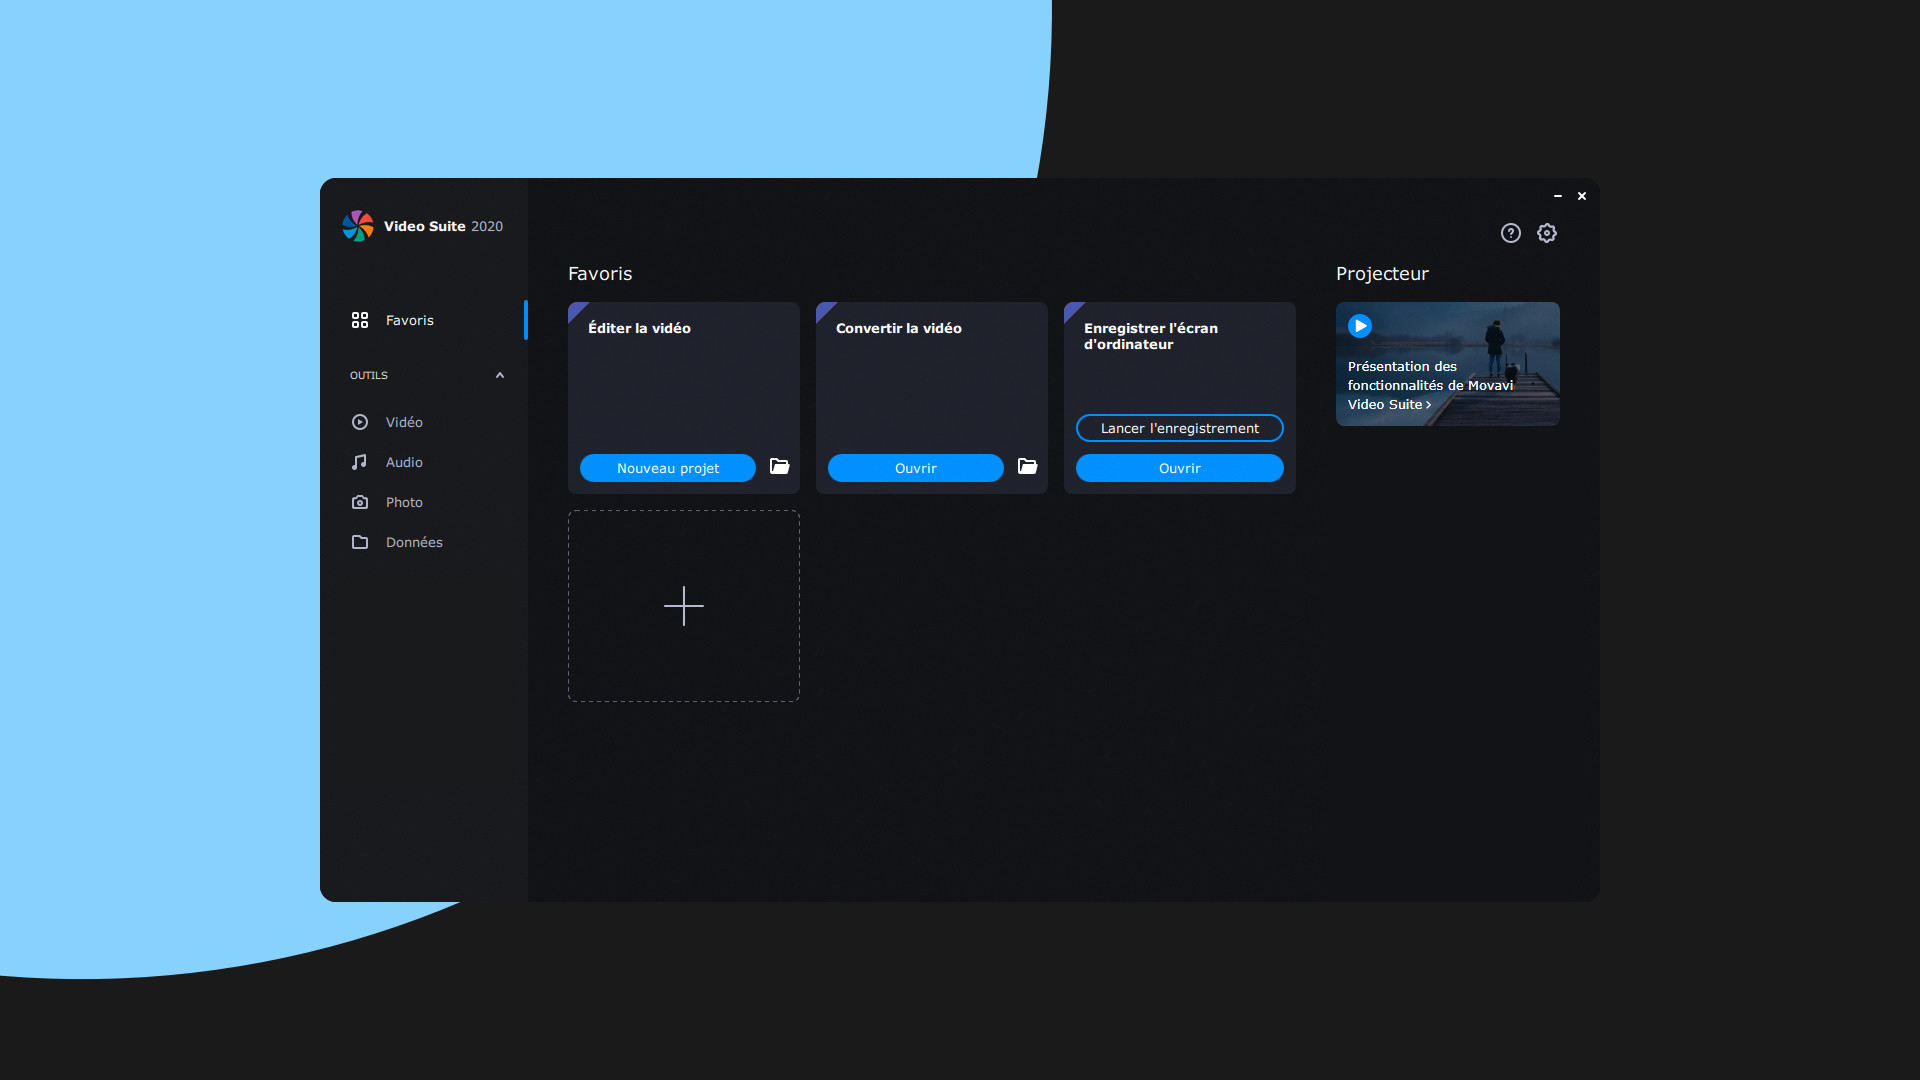Viewport: 1920px width, 1080px height.
Task: Open Présentation des fonctionnalités link
Action: [1428, 386]
